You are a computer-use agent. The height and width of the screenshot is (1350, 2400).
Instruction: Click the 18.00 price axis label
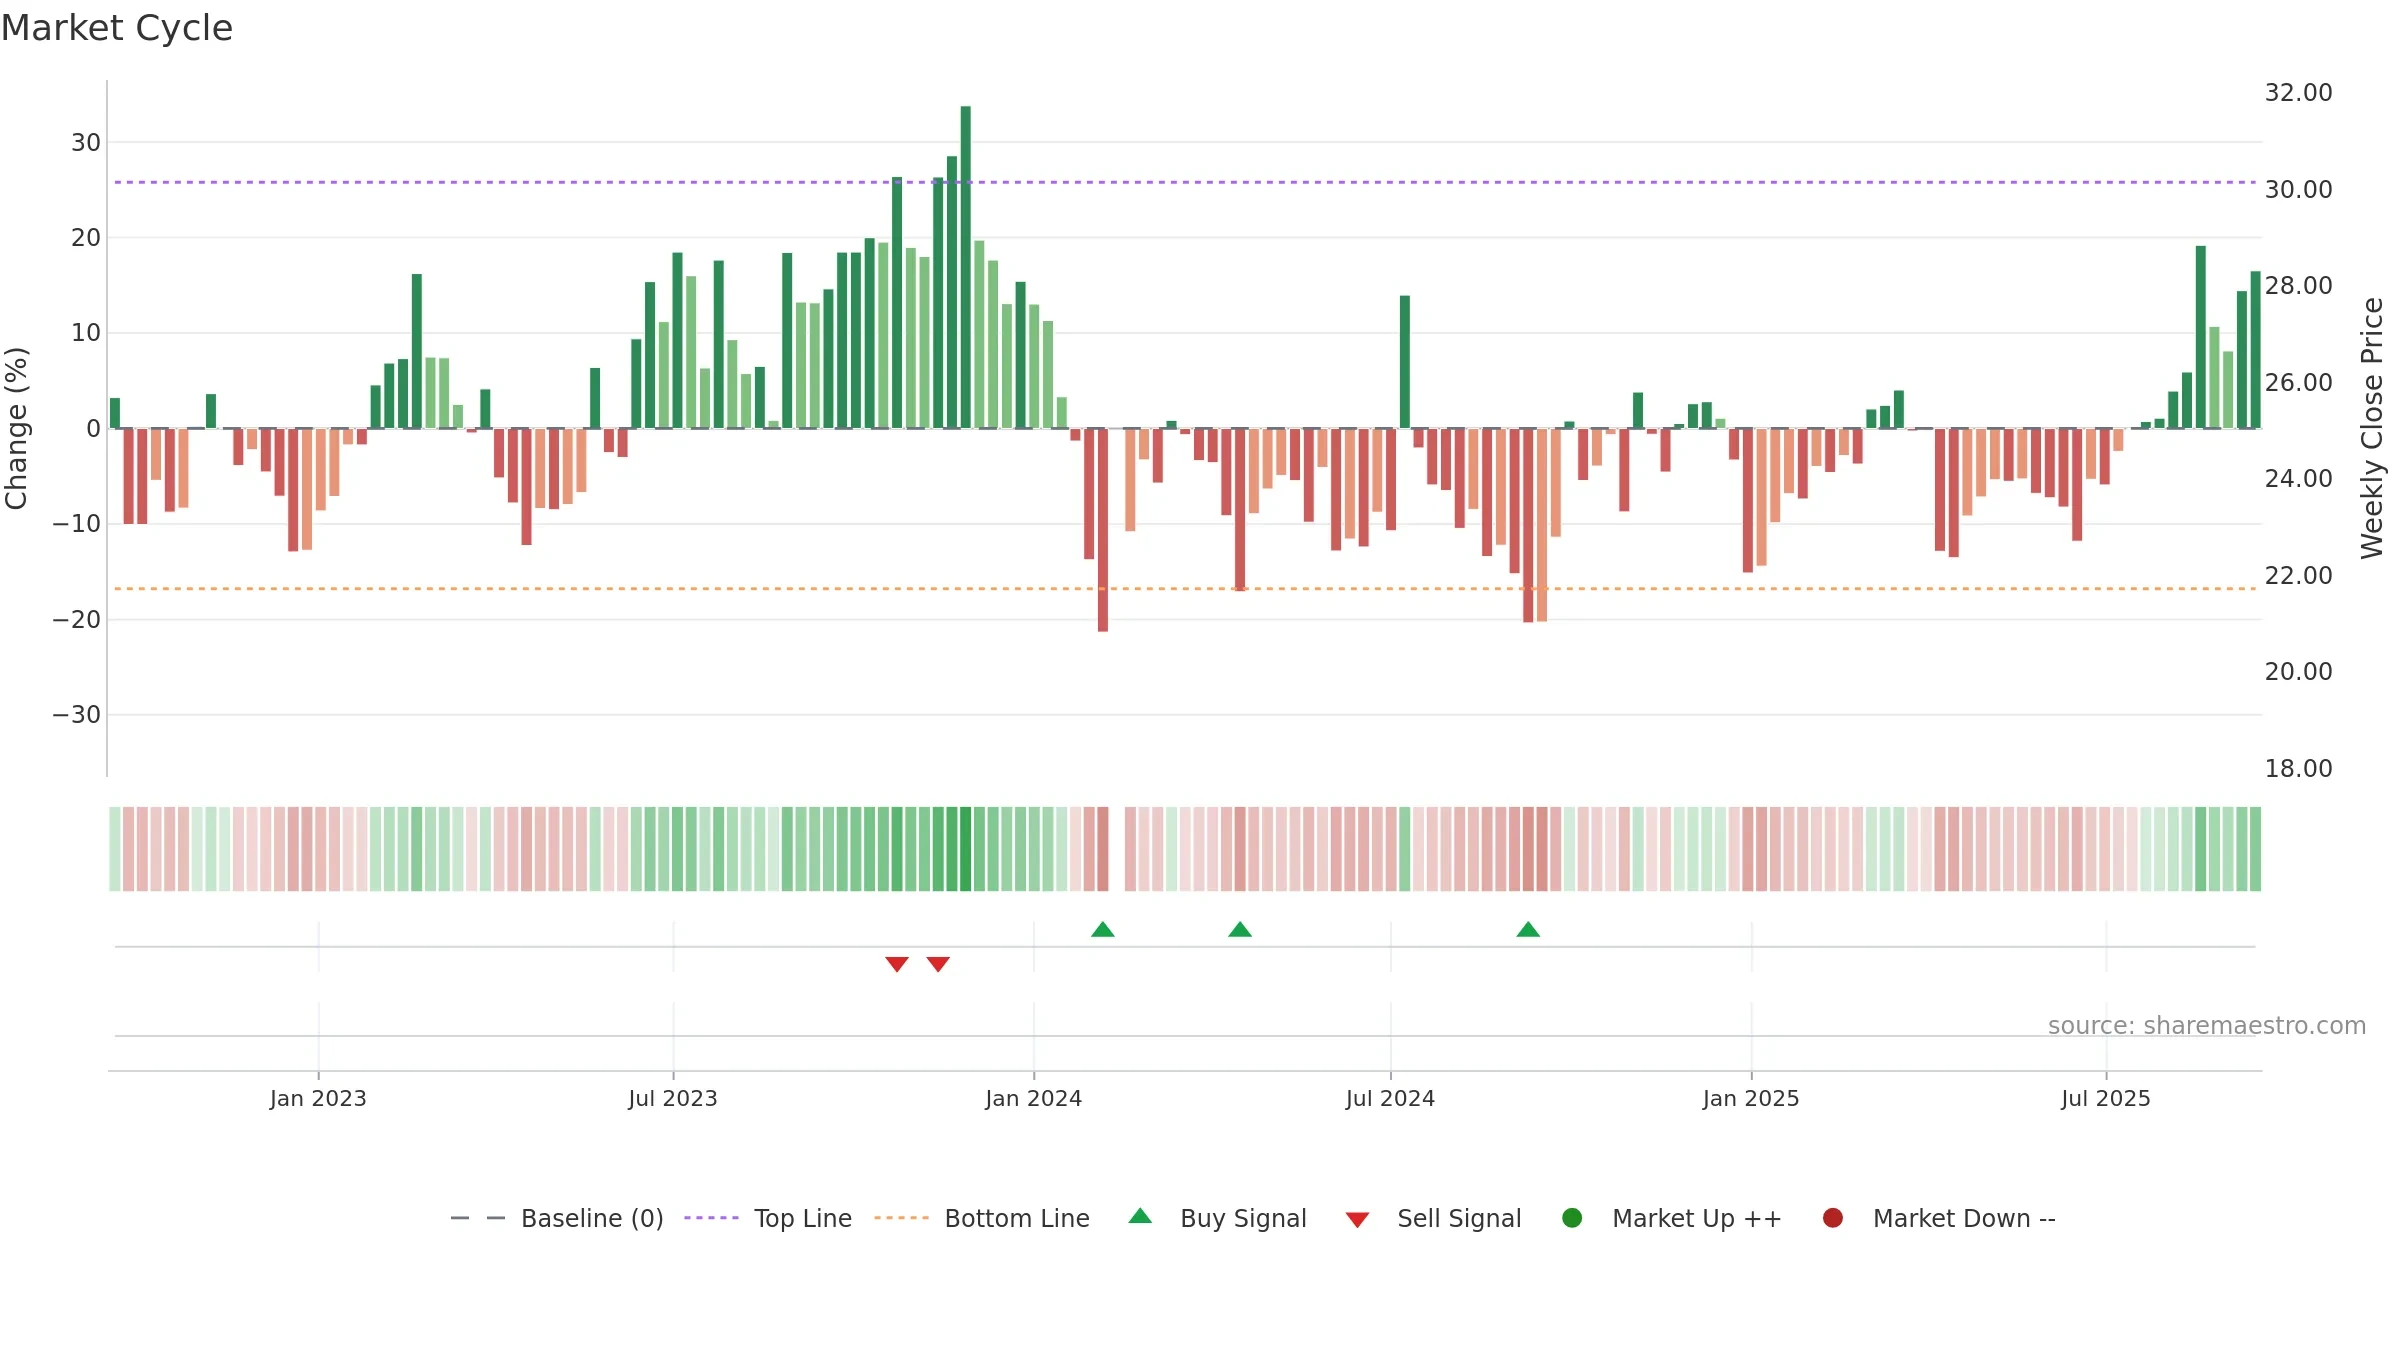click(x=2298, y=769)
